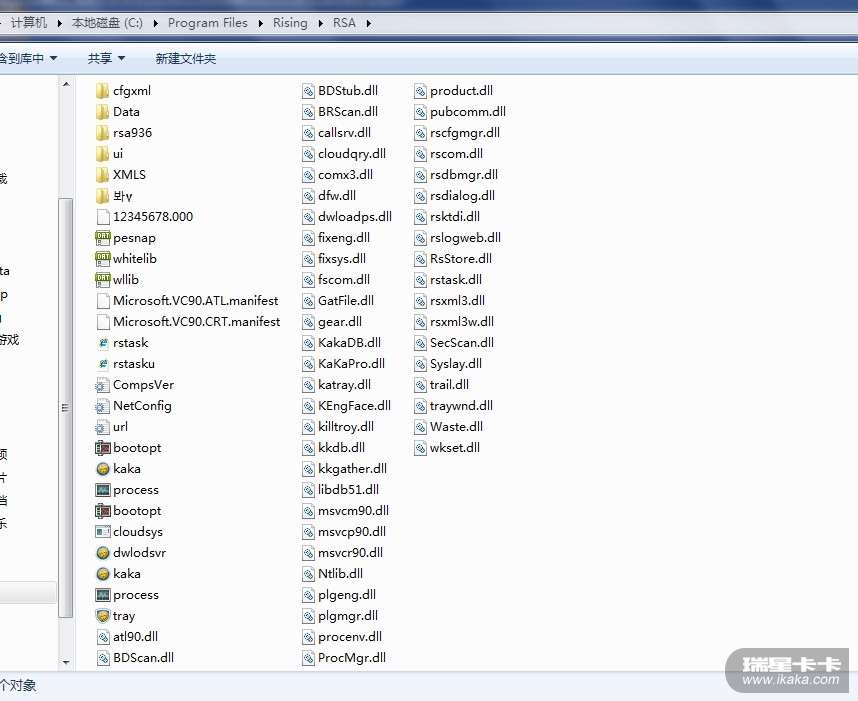Select the BDScan.dll file icon
Screen dimensions: 858x701
point(103,658)
